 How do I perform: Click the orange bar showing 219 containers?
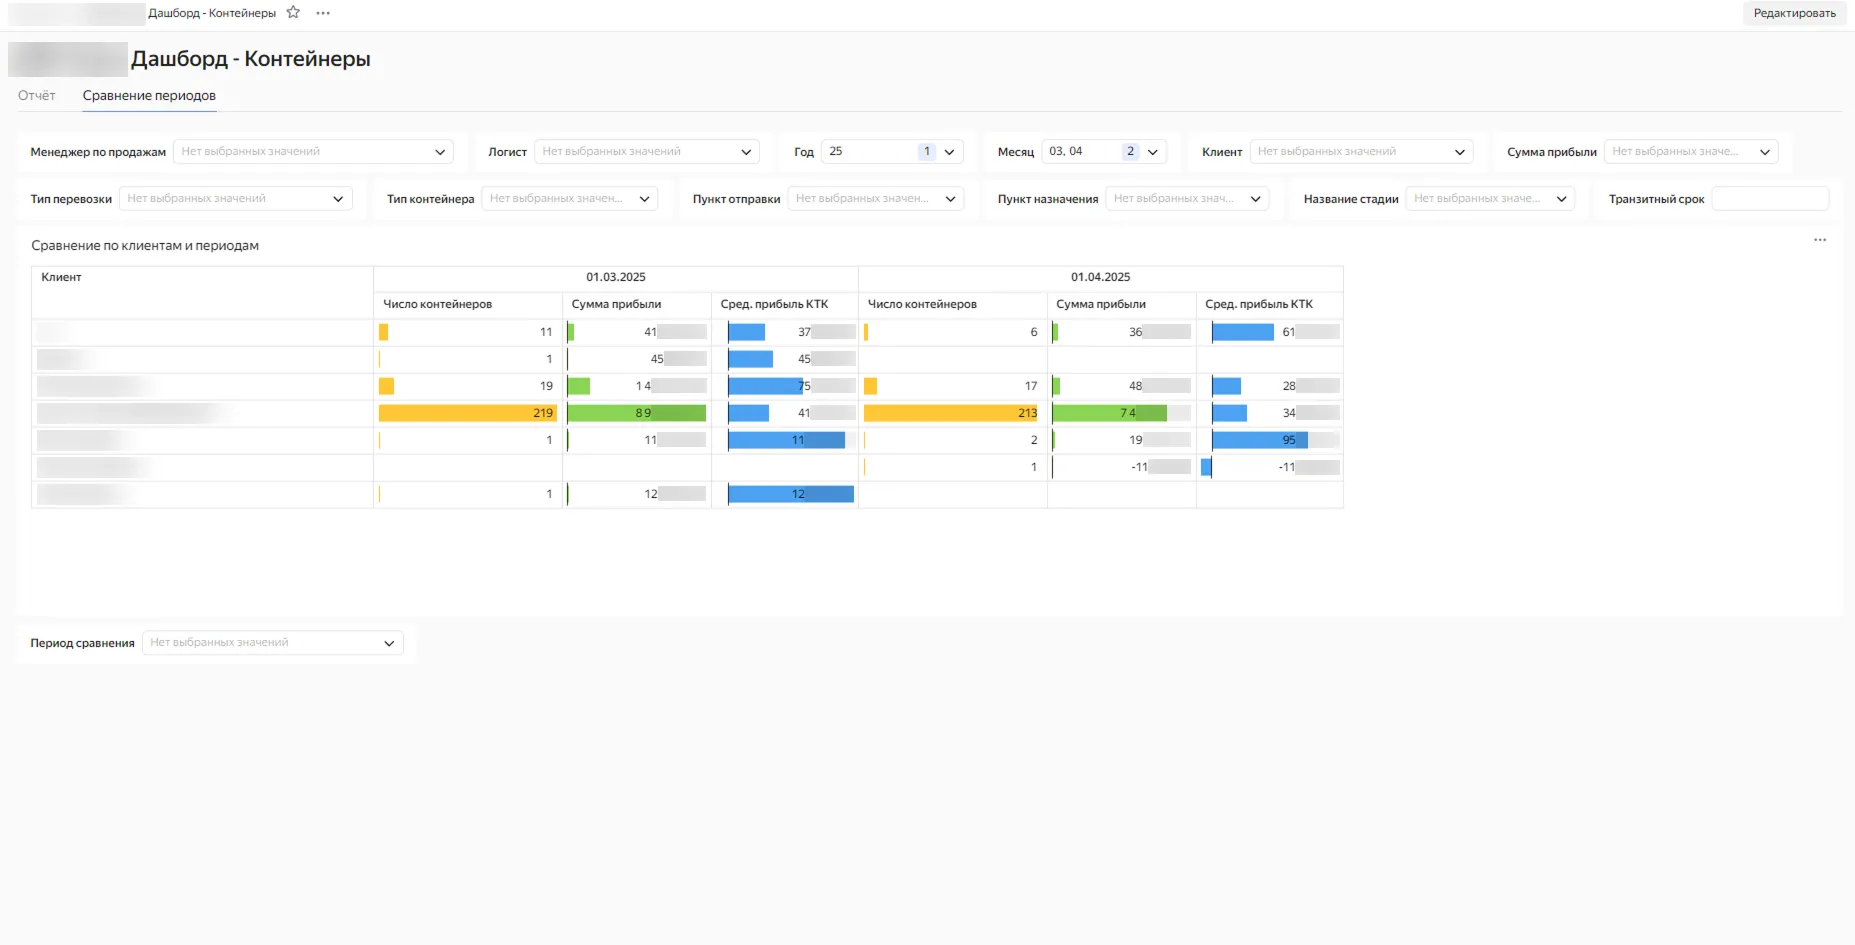pyautogui.click(x=466, y=413)
